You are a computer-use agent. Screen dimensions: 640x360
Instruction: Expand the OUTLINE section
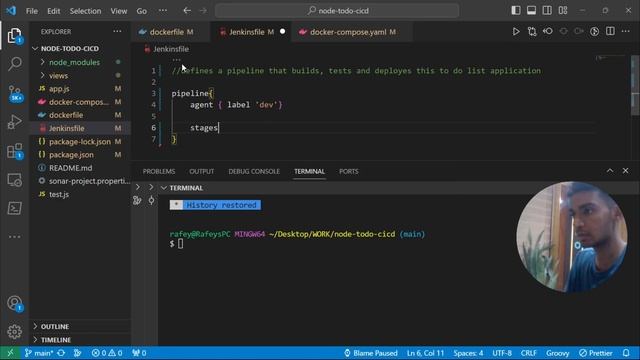coord(80,327)
